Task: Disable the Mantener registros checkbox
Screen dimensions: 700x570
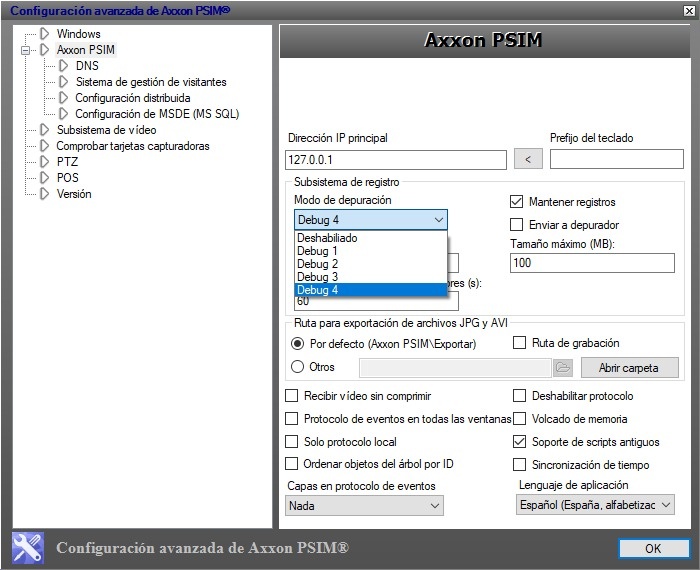Action: (517, 202)
